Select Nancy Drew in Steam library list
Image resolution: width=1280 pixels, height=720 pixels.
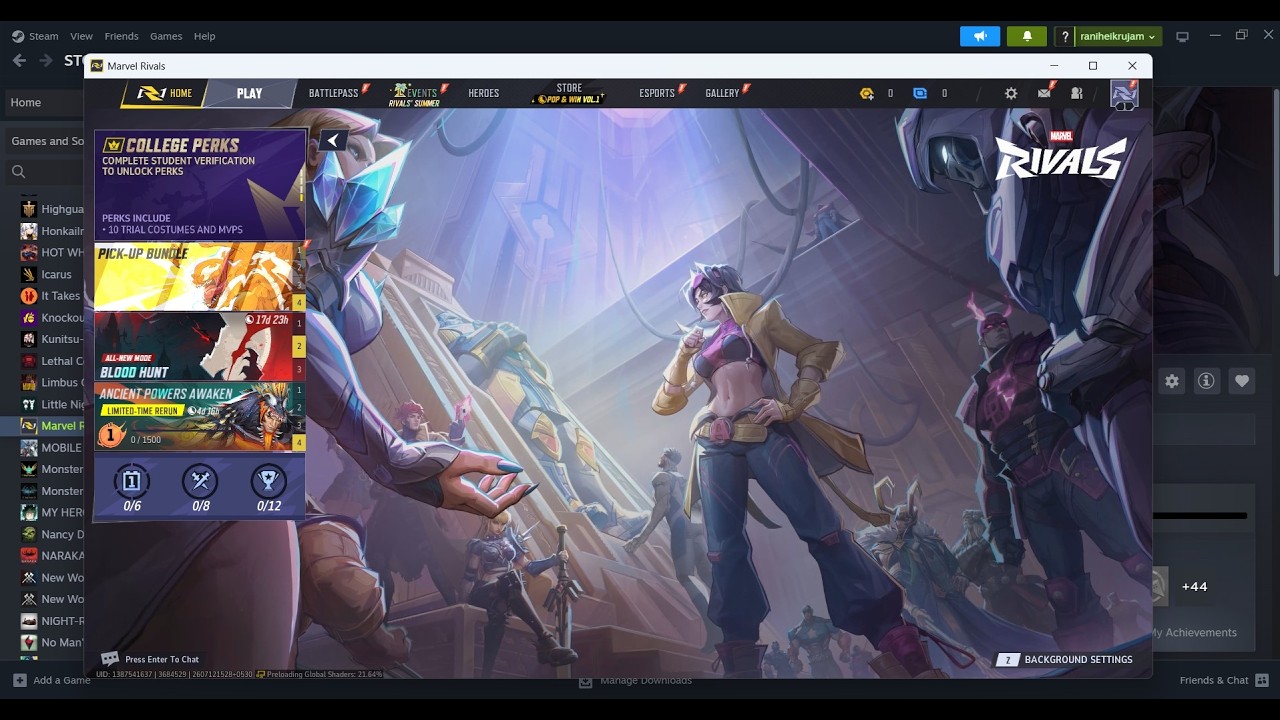coord(51,534)
